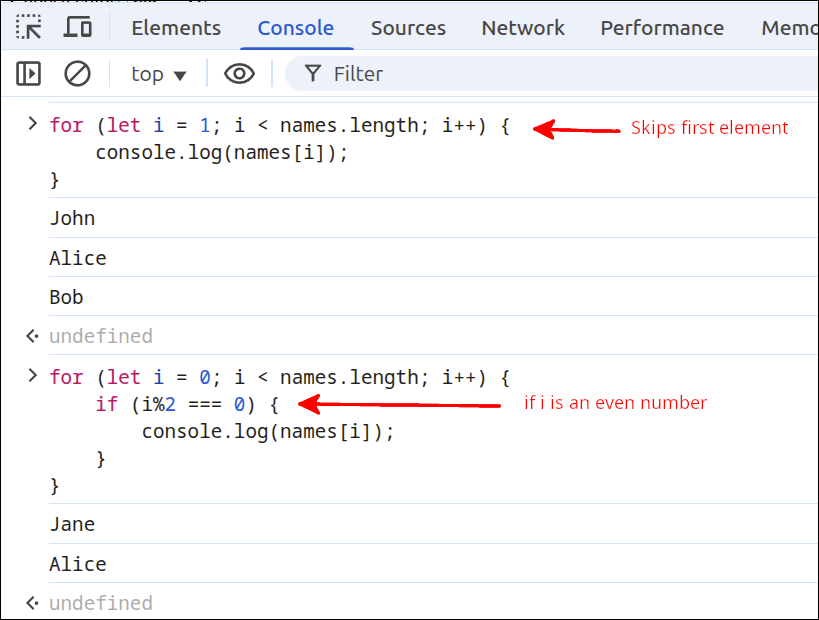Open the Sources tab
The width and height of the screenshot is (819, 620).
click(x=408, y=28)
